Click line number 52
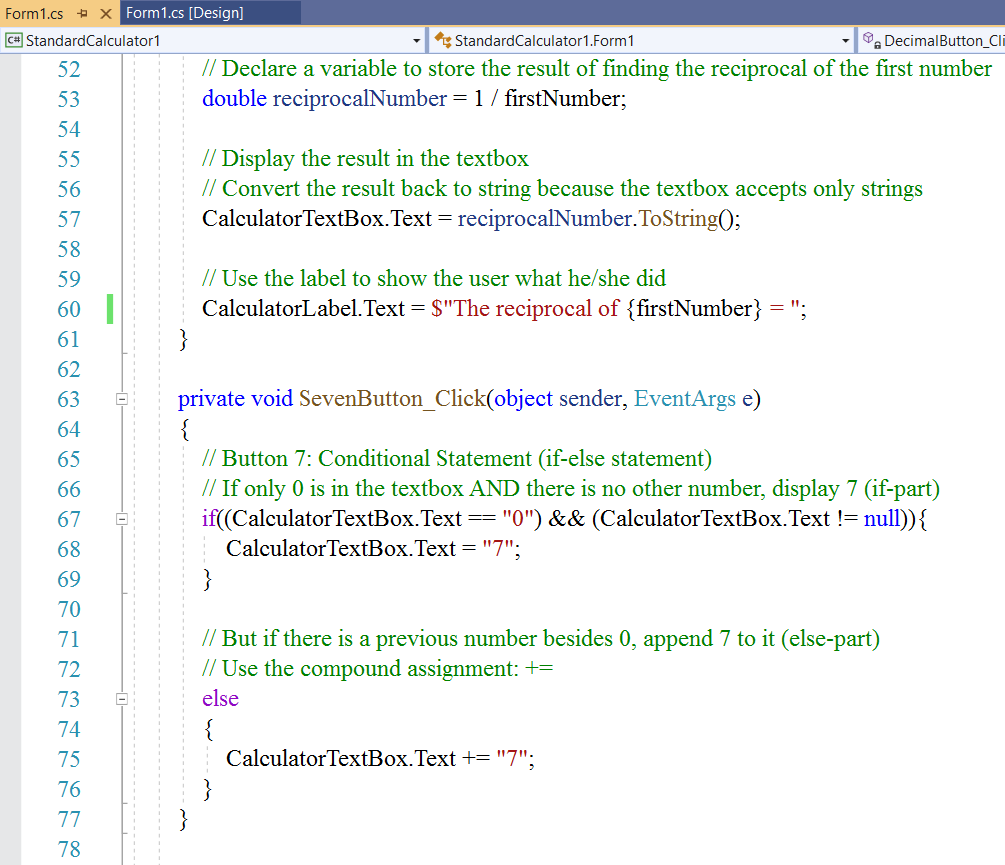The width and height of the screenshot is (1005, 865). tap(69, 69)
